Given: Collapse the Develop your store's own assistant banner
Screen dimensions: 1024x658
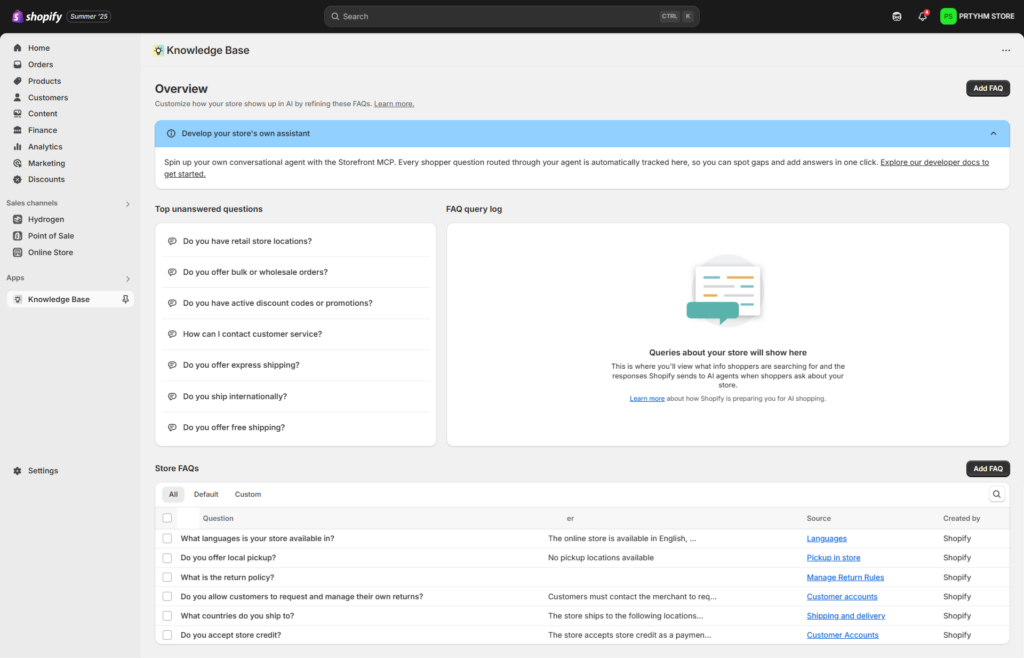Looking at the screenshot, I should [x=993, y=133].
